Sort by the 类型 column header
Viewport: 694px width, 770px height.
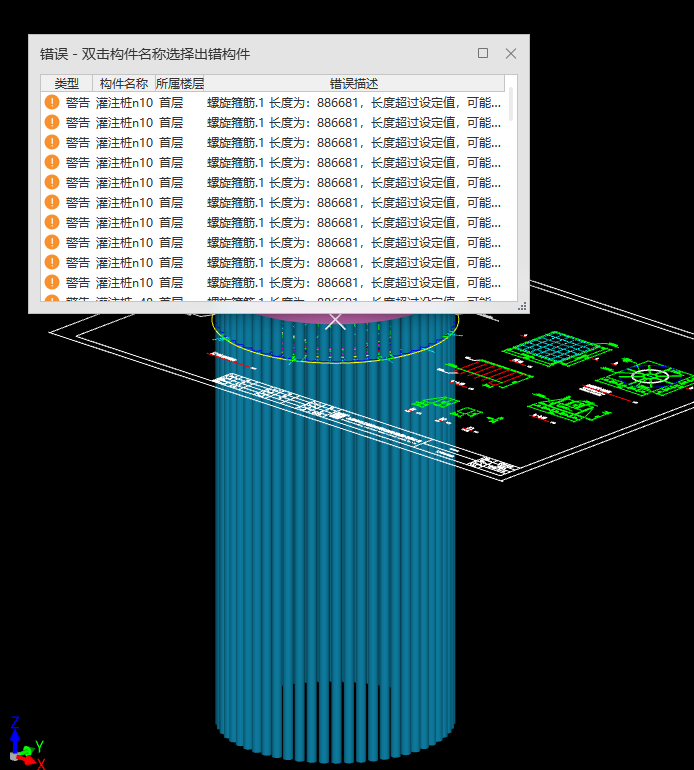click(67, 83)
